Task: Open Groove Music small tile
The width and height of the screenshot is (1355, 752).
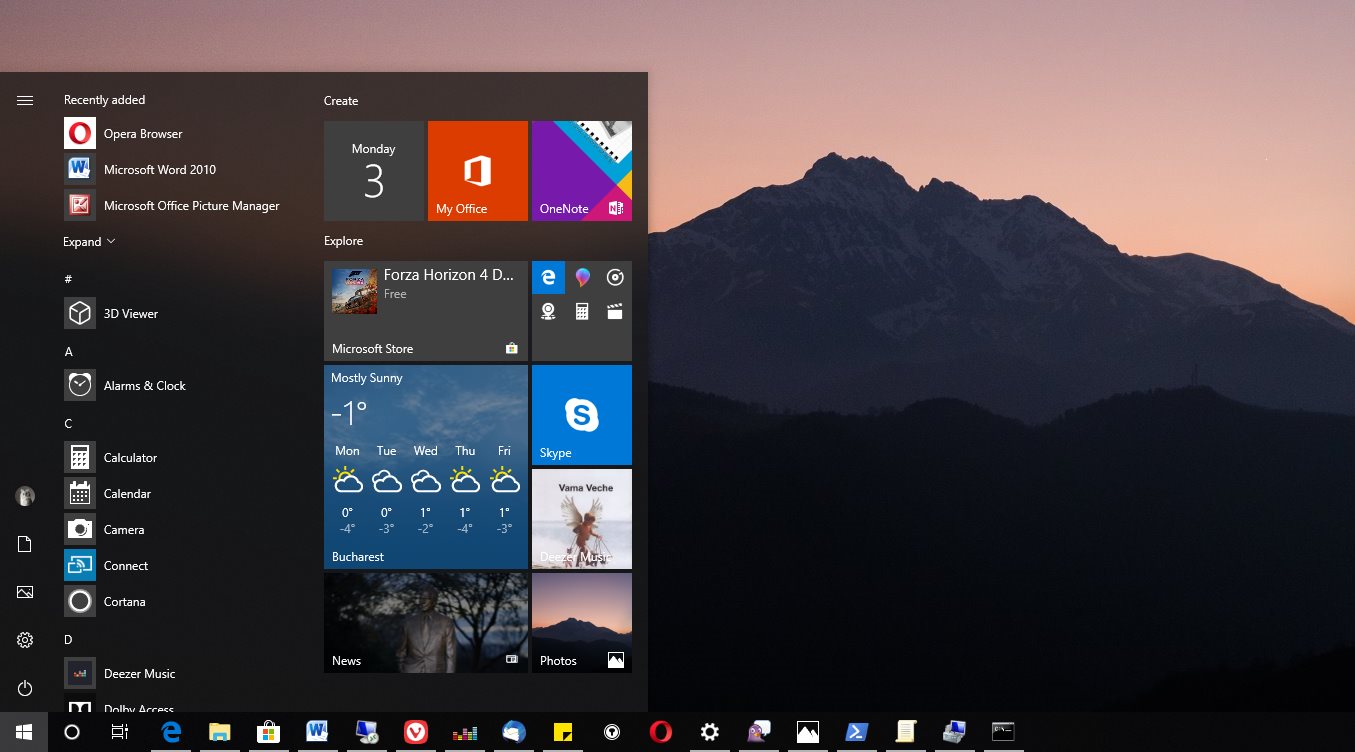Action: coord(615,278)
